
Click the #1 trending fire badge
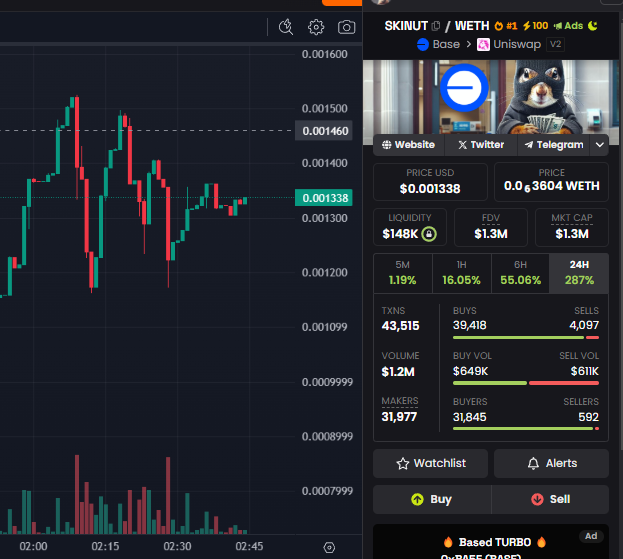[x=506, y=26]
